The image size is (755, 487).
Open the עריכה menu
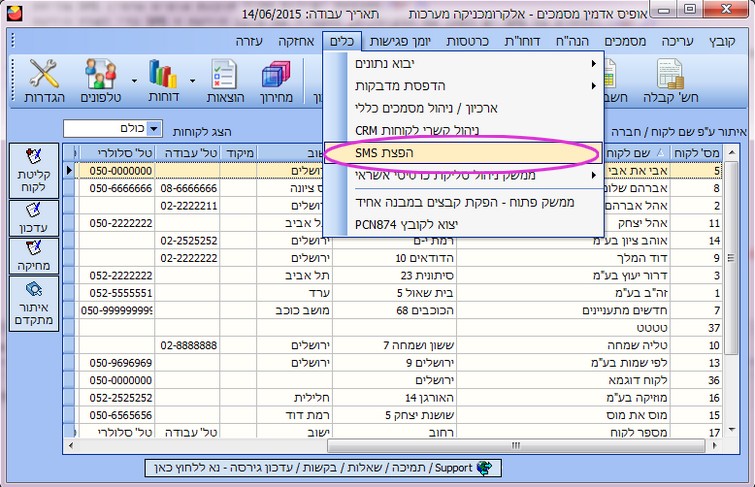pos(677,41)
